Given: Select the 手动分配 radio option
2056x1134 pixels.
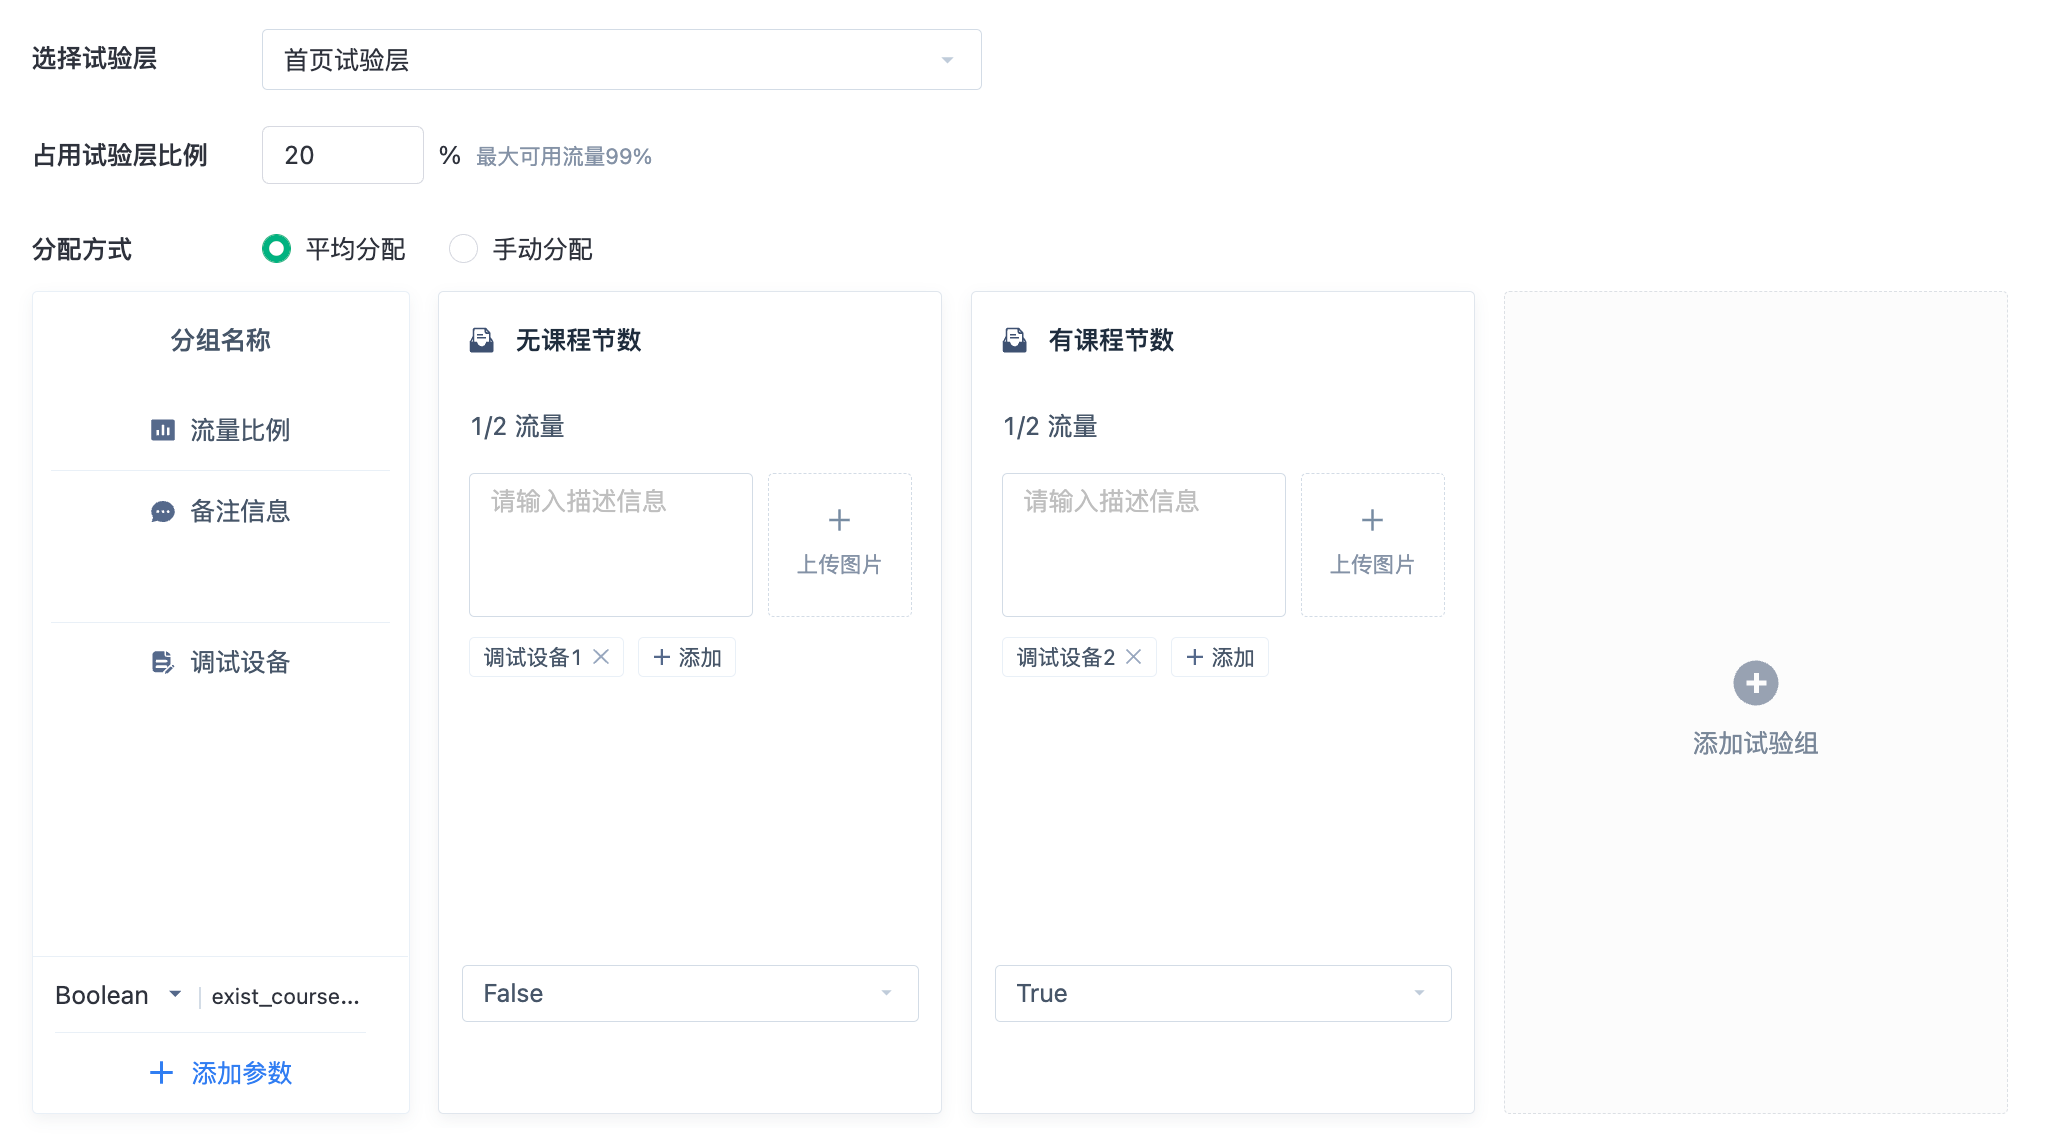Looking at the screenshot, I should (463, 249).
